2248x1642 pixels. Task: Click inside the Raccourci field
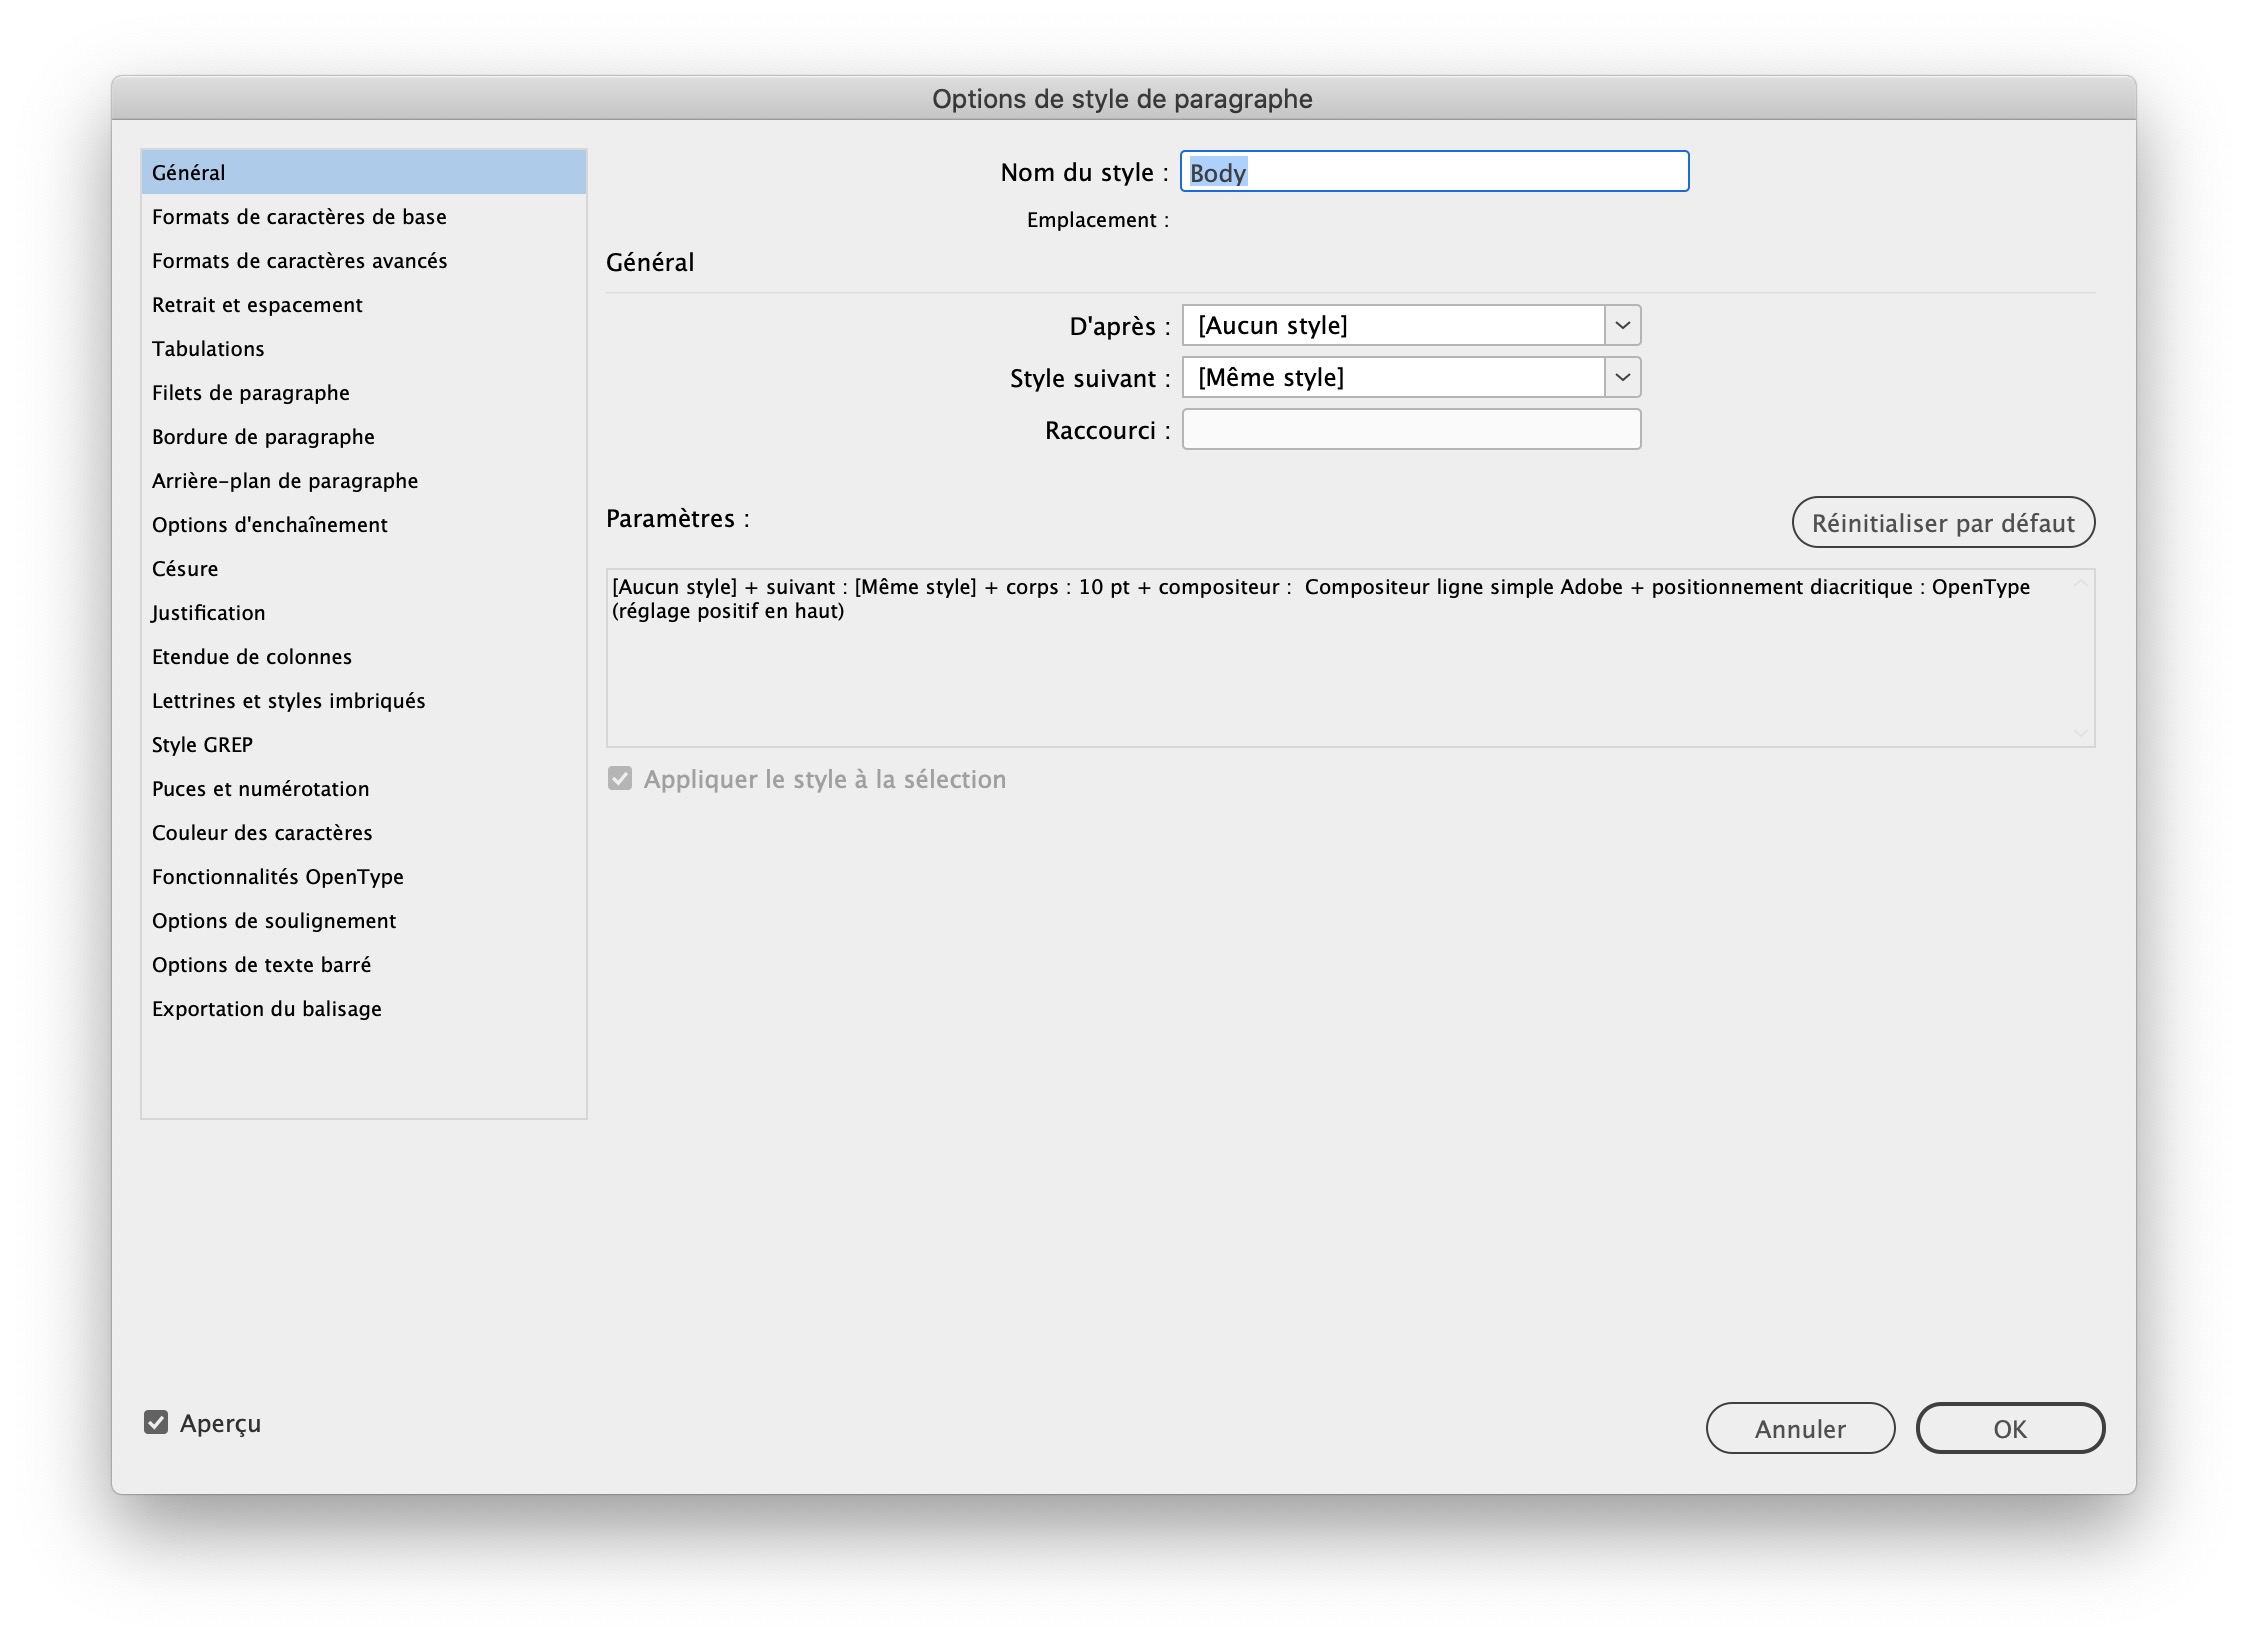[1410, 428]
